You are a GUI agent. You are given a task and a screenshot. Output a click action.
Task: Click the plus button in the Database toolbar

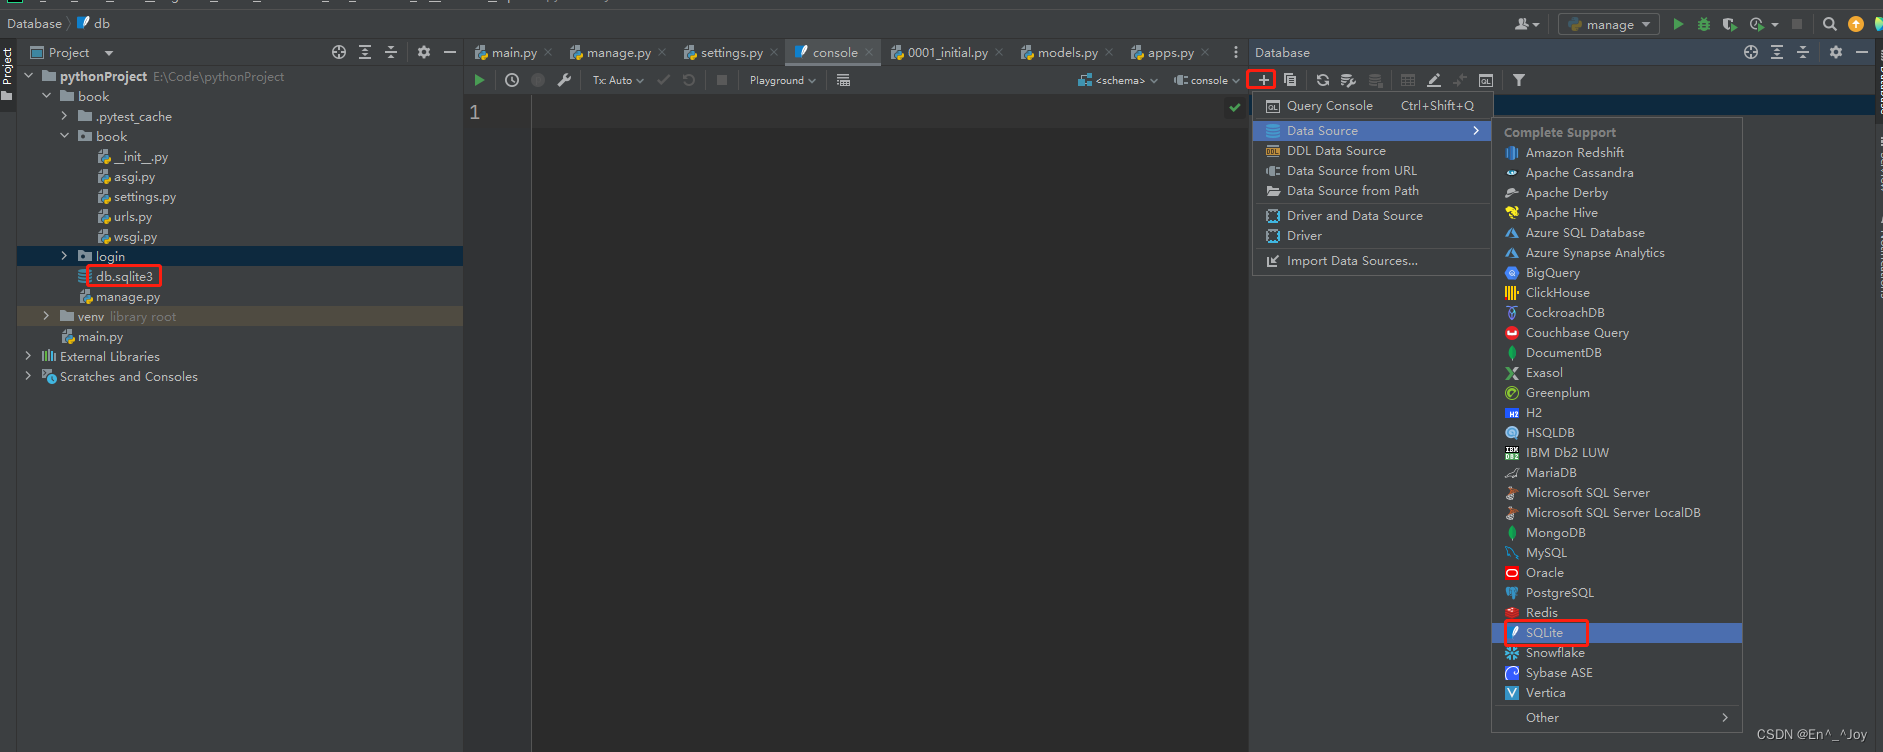point(1263,80)
